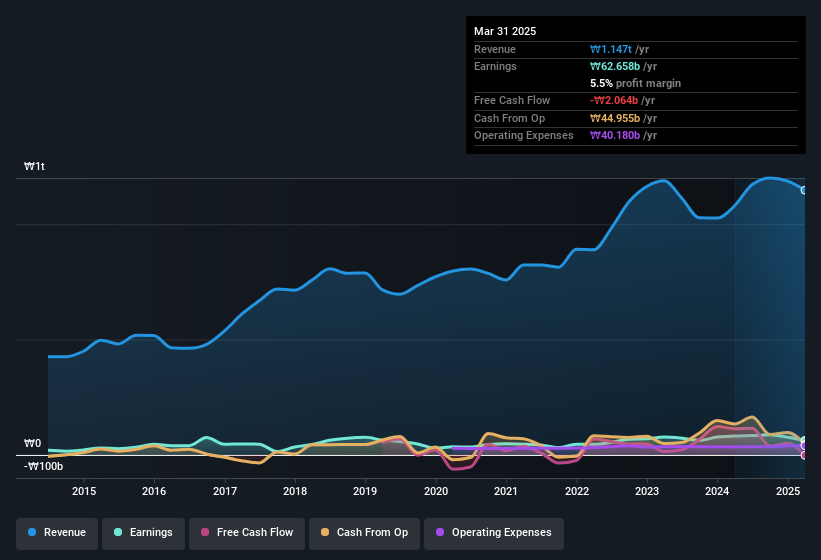The height and width of the screenshot is (560, 821).
Task: Click the Free Cash Flow tooltip label
Action: (x=512, y=100)
